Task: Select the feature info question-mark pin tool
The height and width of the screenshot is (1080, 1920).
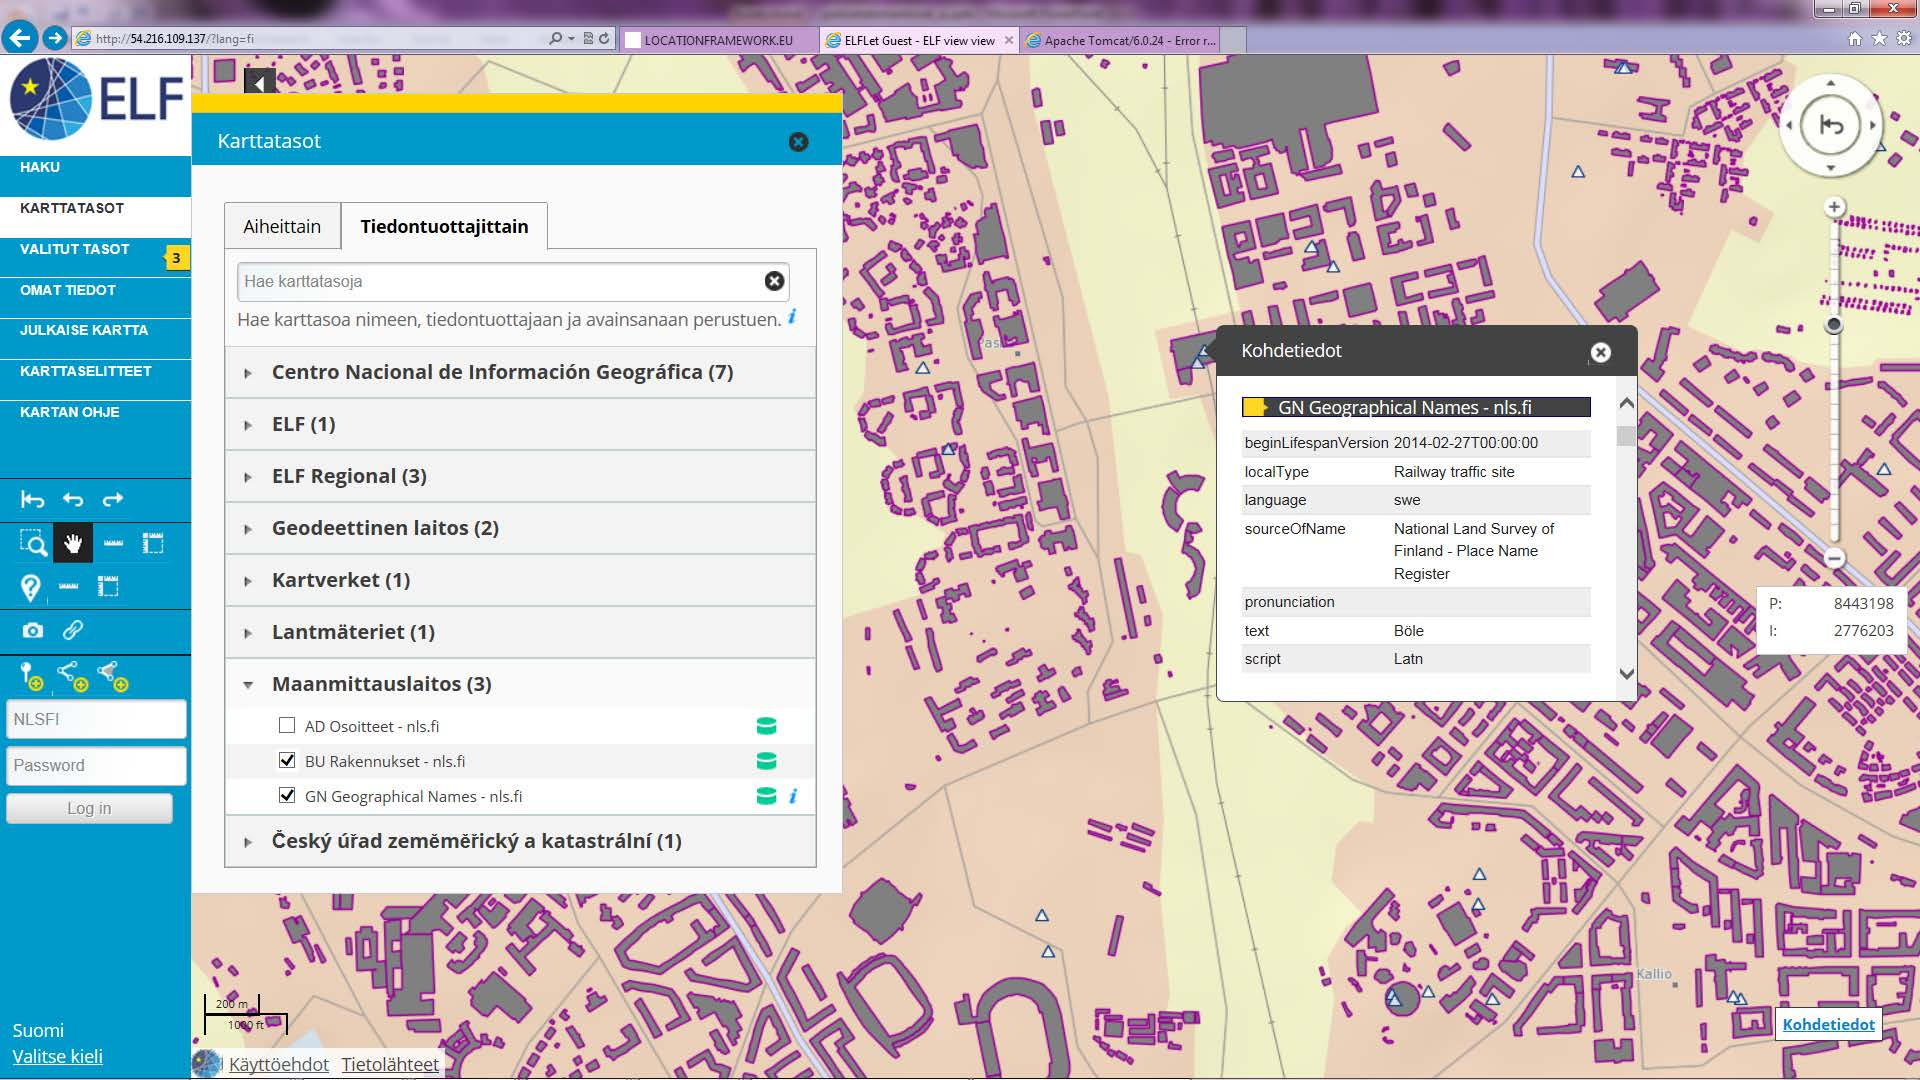Action: coord(31,587)
